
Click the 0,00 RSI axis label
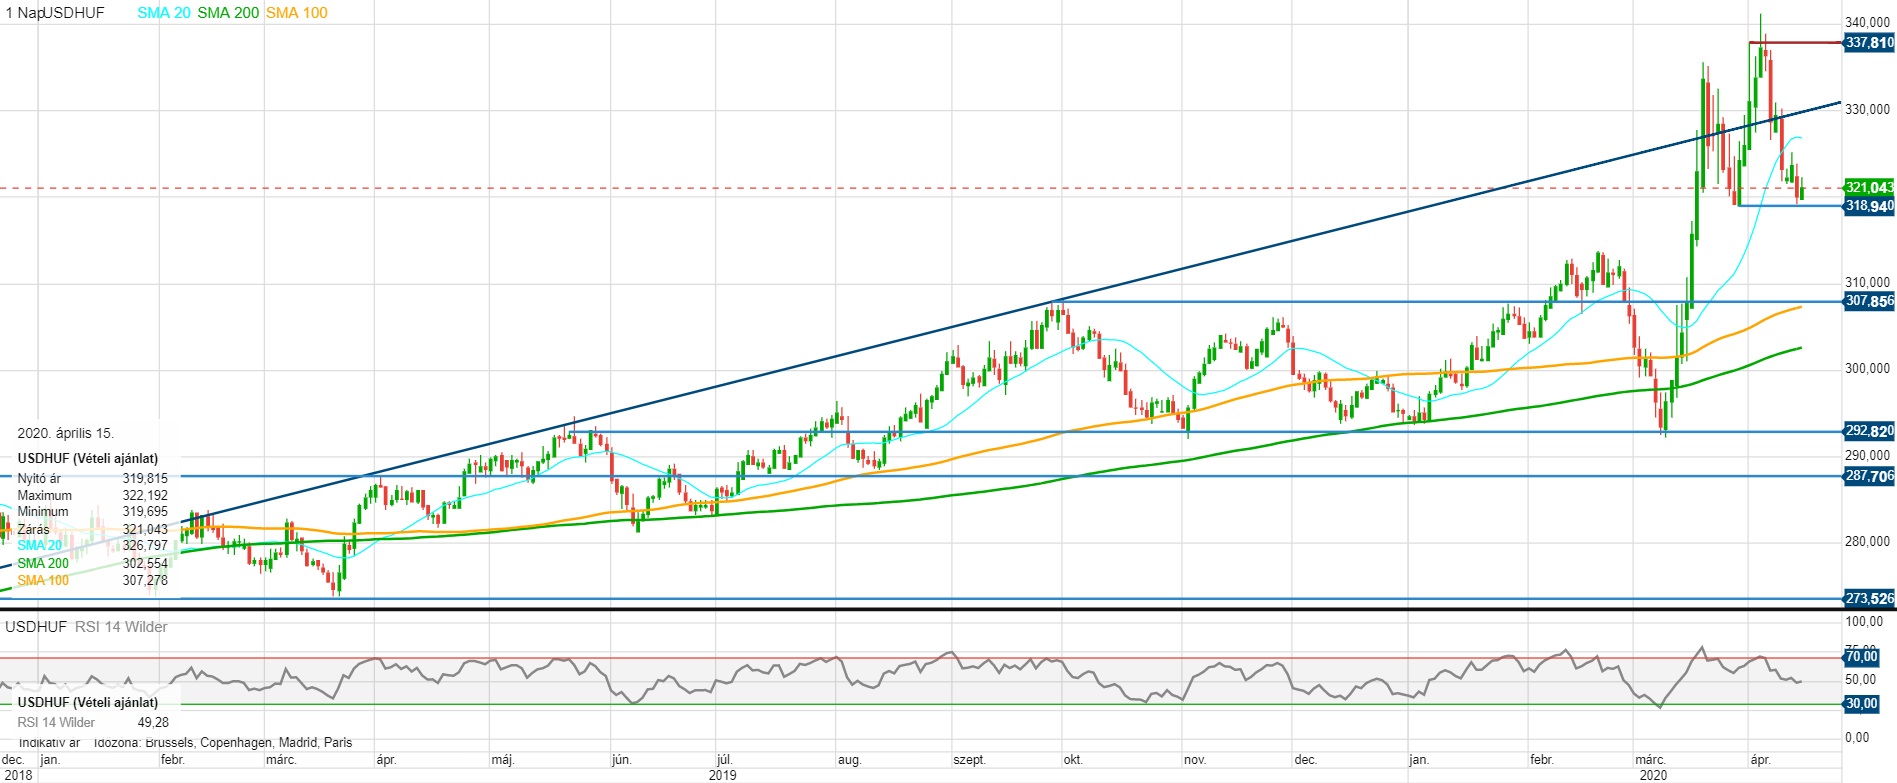tap(1857, 737)
